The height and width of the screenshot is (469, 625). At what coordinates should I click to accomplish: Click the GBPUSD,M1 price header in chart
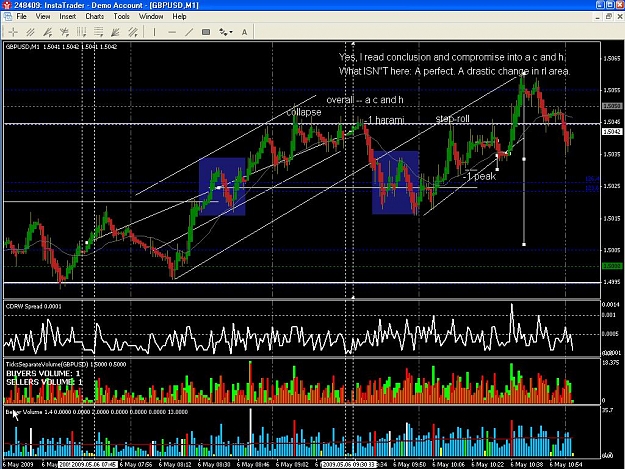click(61, 47)
